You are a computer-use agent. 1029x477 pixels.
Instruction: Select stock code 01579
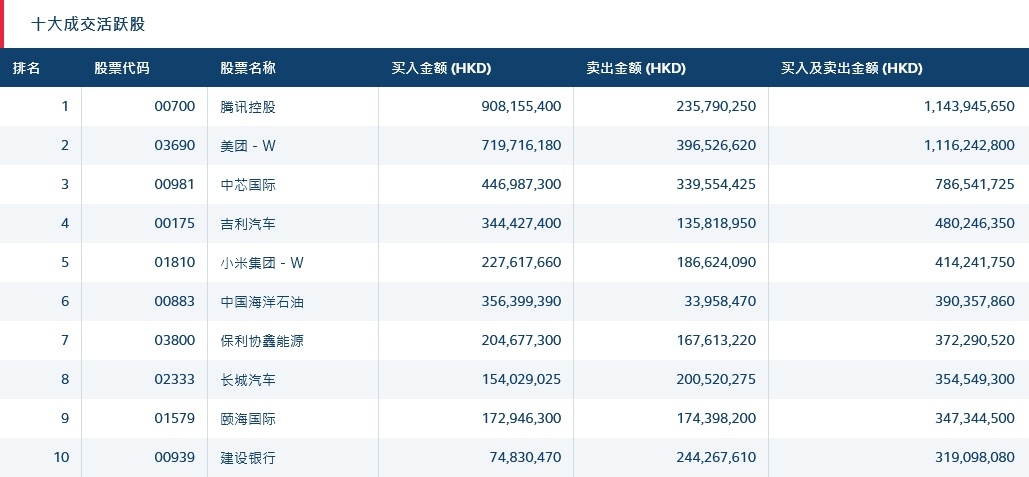pos(175,419)
